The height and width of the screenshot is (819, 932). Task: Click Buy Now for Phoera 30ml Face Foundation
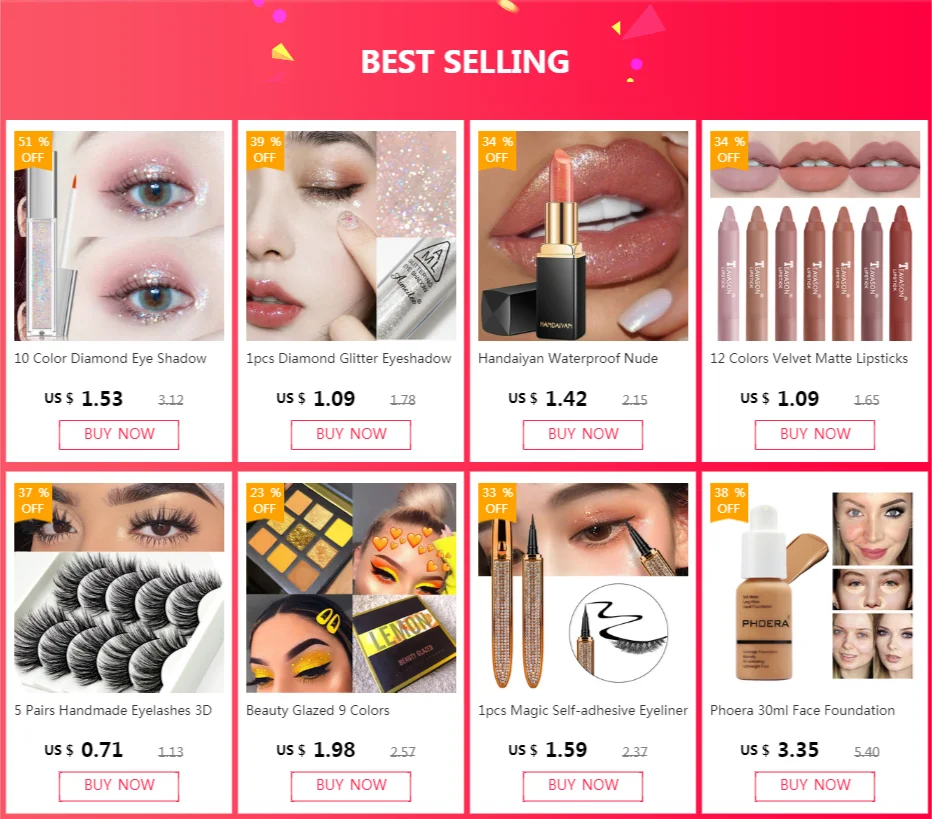click(x=815, y=786)
